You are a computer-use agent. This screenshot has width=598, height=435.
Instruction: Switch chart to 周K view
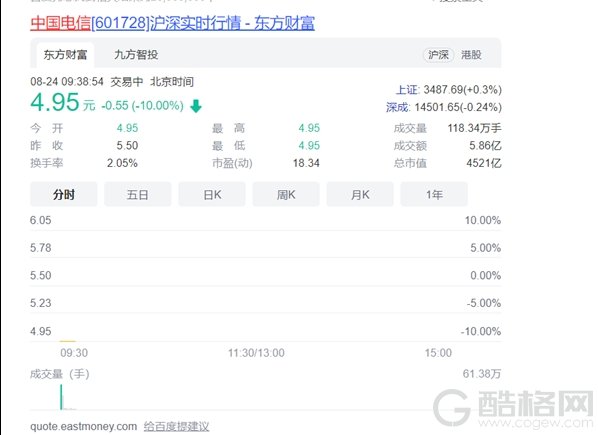tap(286, 194)
